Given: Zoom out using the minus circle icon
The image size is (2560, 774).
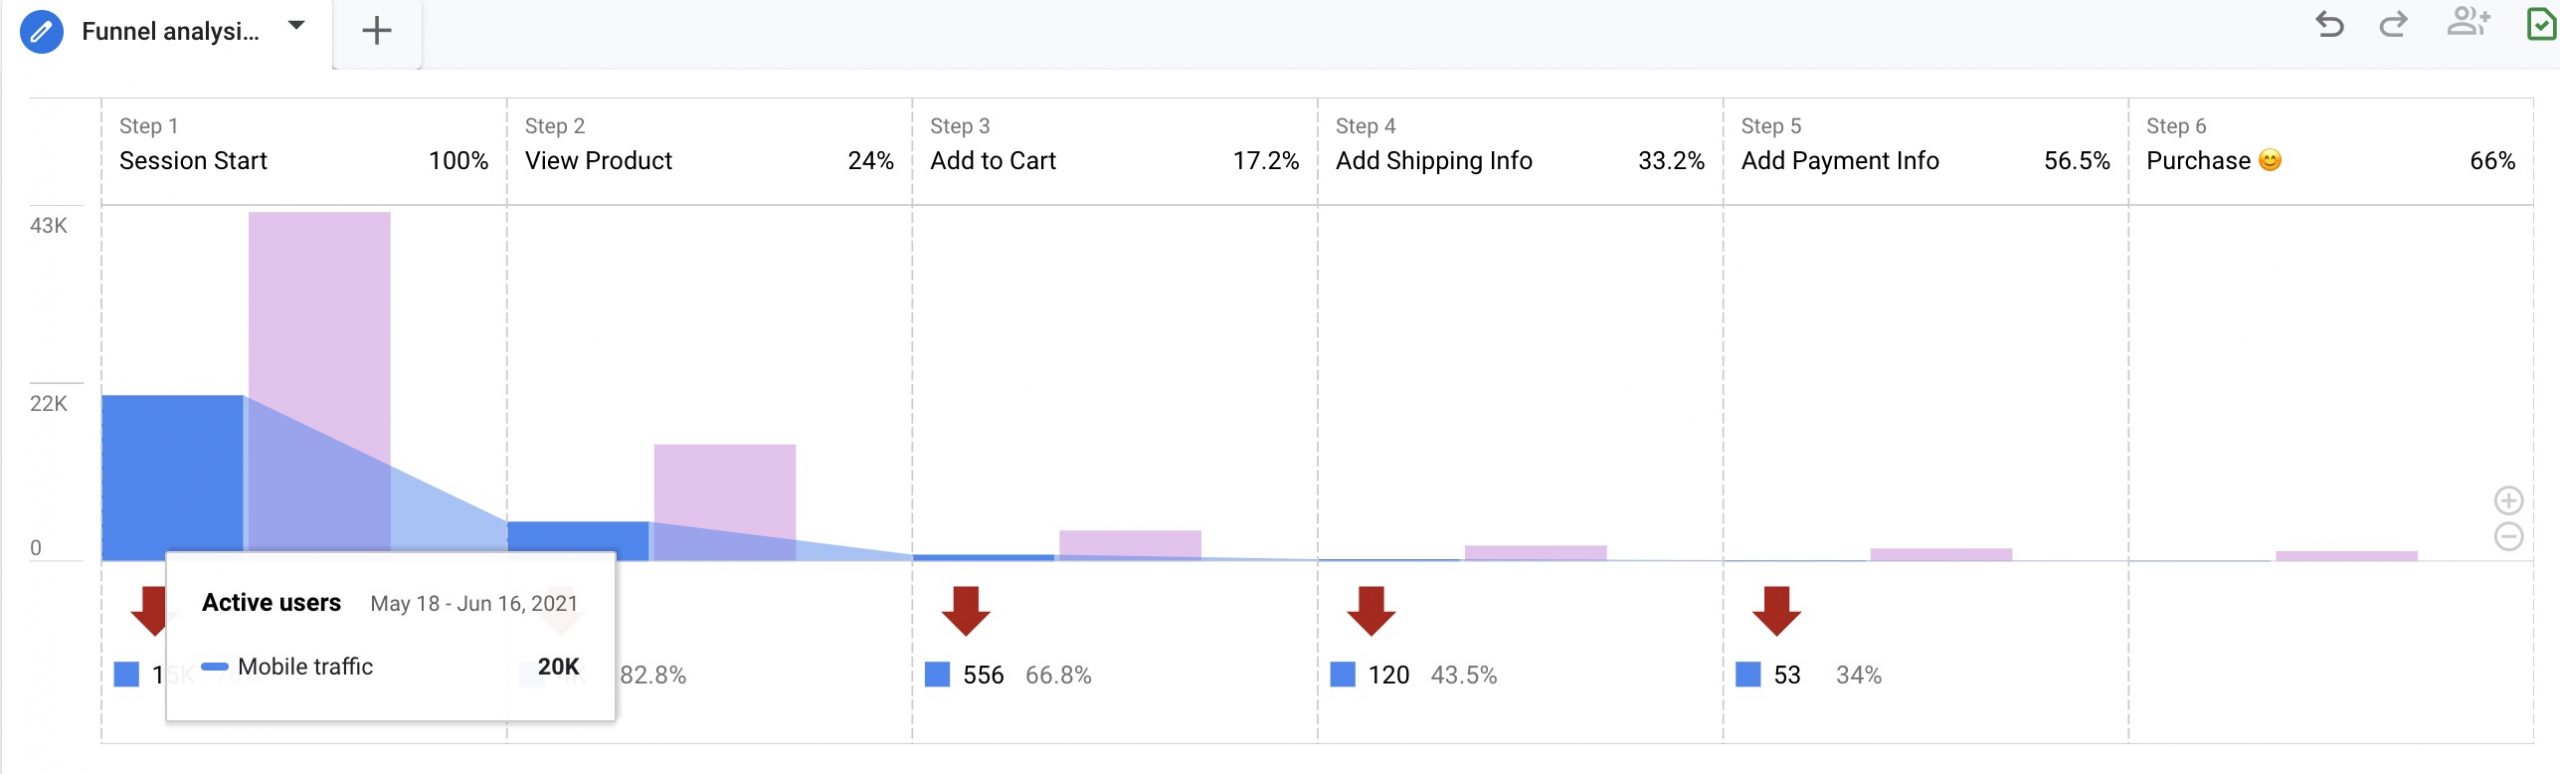Looking at the screenshot, I should 2508,537.
